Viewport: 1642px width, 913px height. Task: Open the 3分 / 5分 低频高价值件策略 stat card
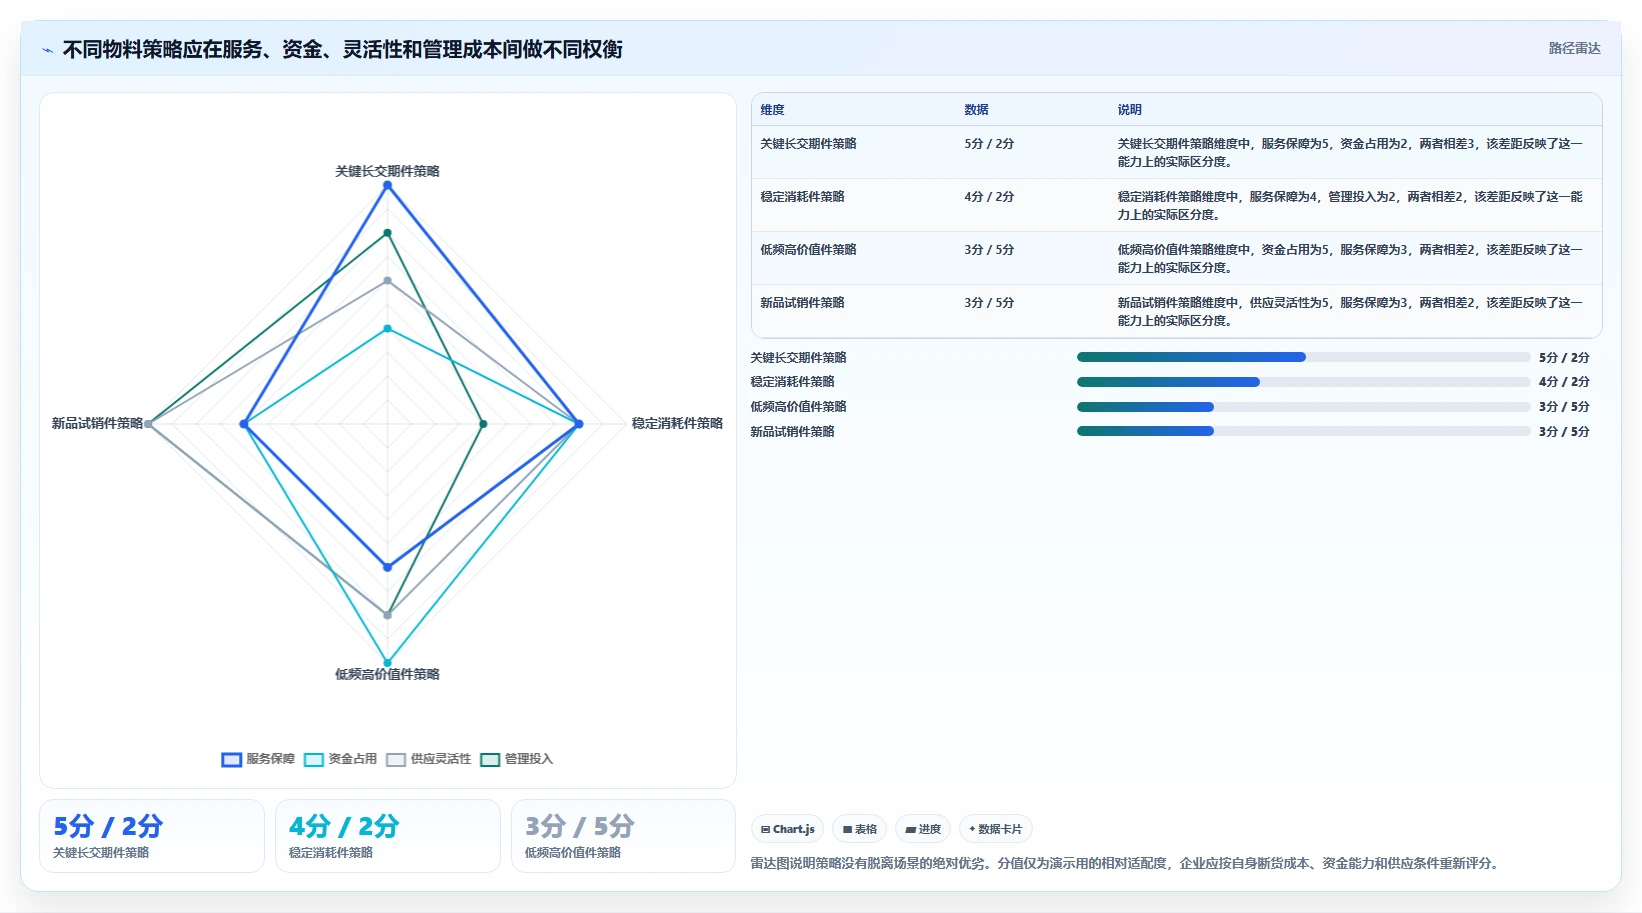(x=624, y=836)
